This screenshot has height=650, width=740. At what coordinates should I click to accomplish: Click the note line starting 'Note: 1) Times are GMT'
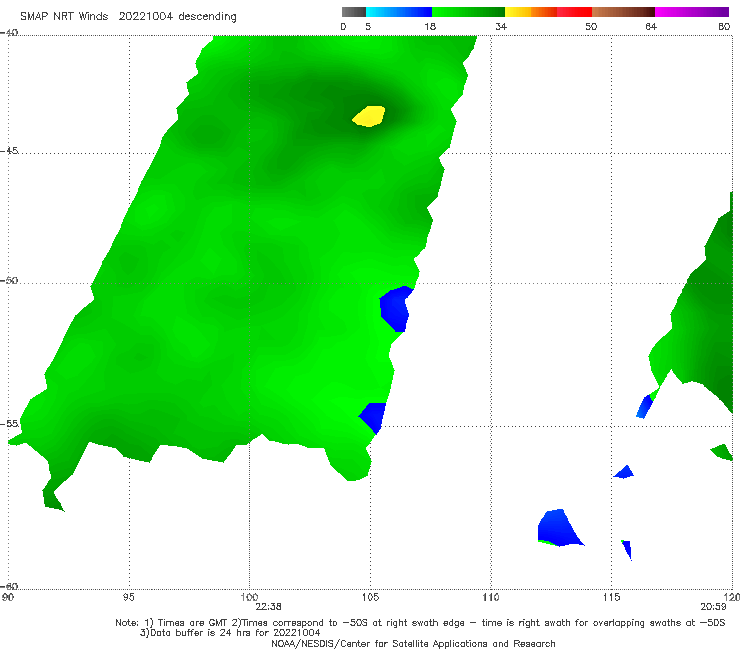420,623
